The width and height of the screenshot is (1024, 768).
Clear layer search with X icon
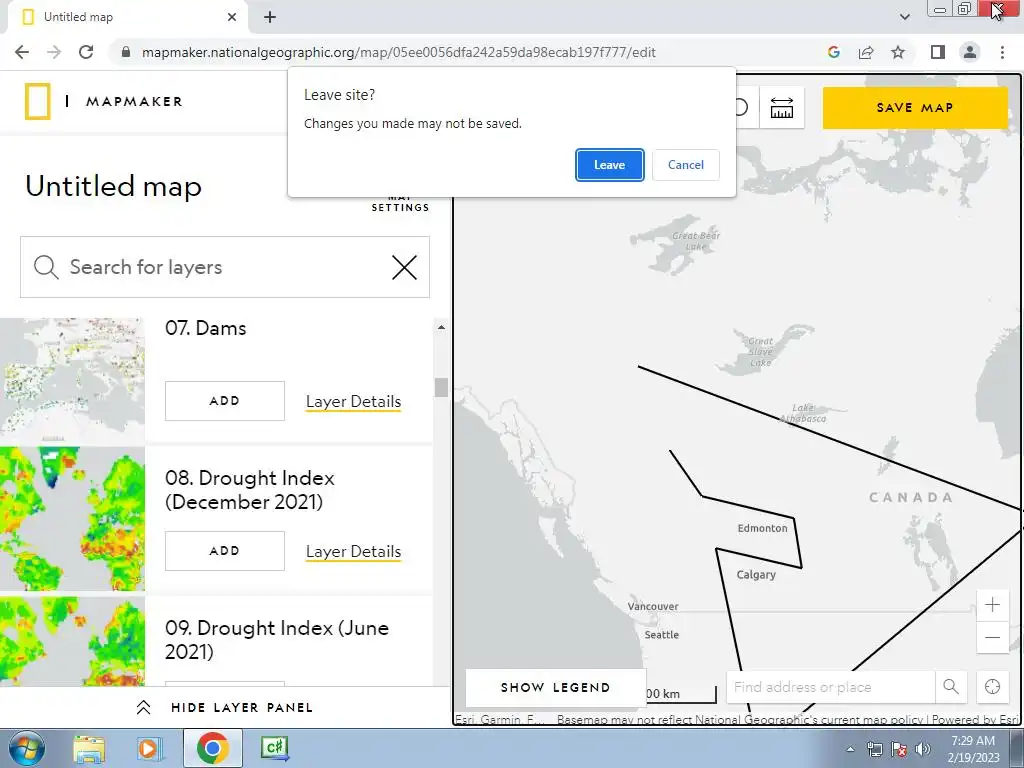[404, 267]
